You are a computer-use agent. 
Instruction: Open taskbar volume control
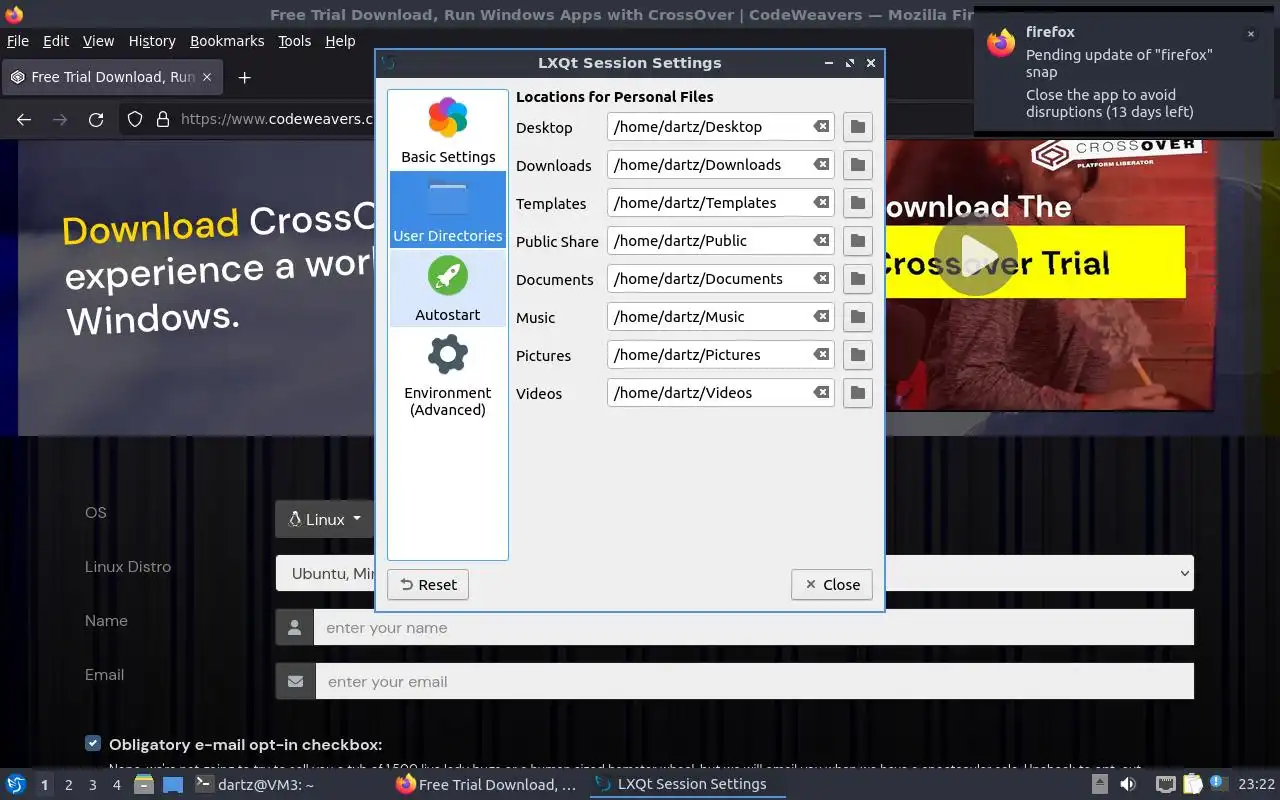click(x=1128, y=785)
